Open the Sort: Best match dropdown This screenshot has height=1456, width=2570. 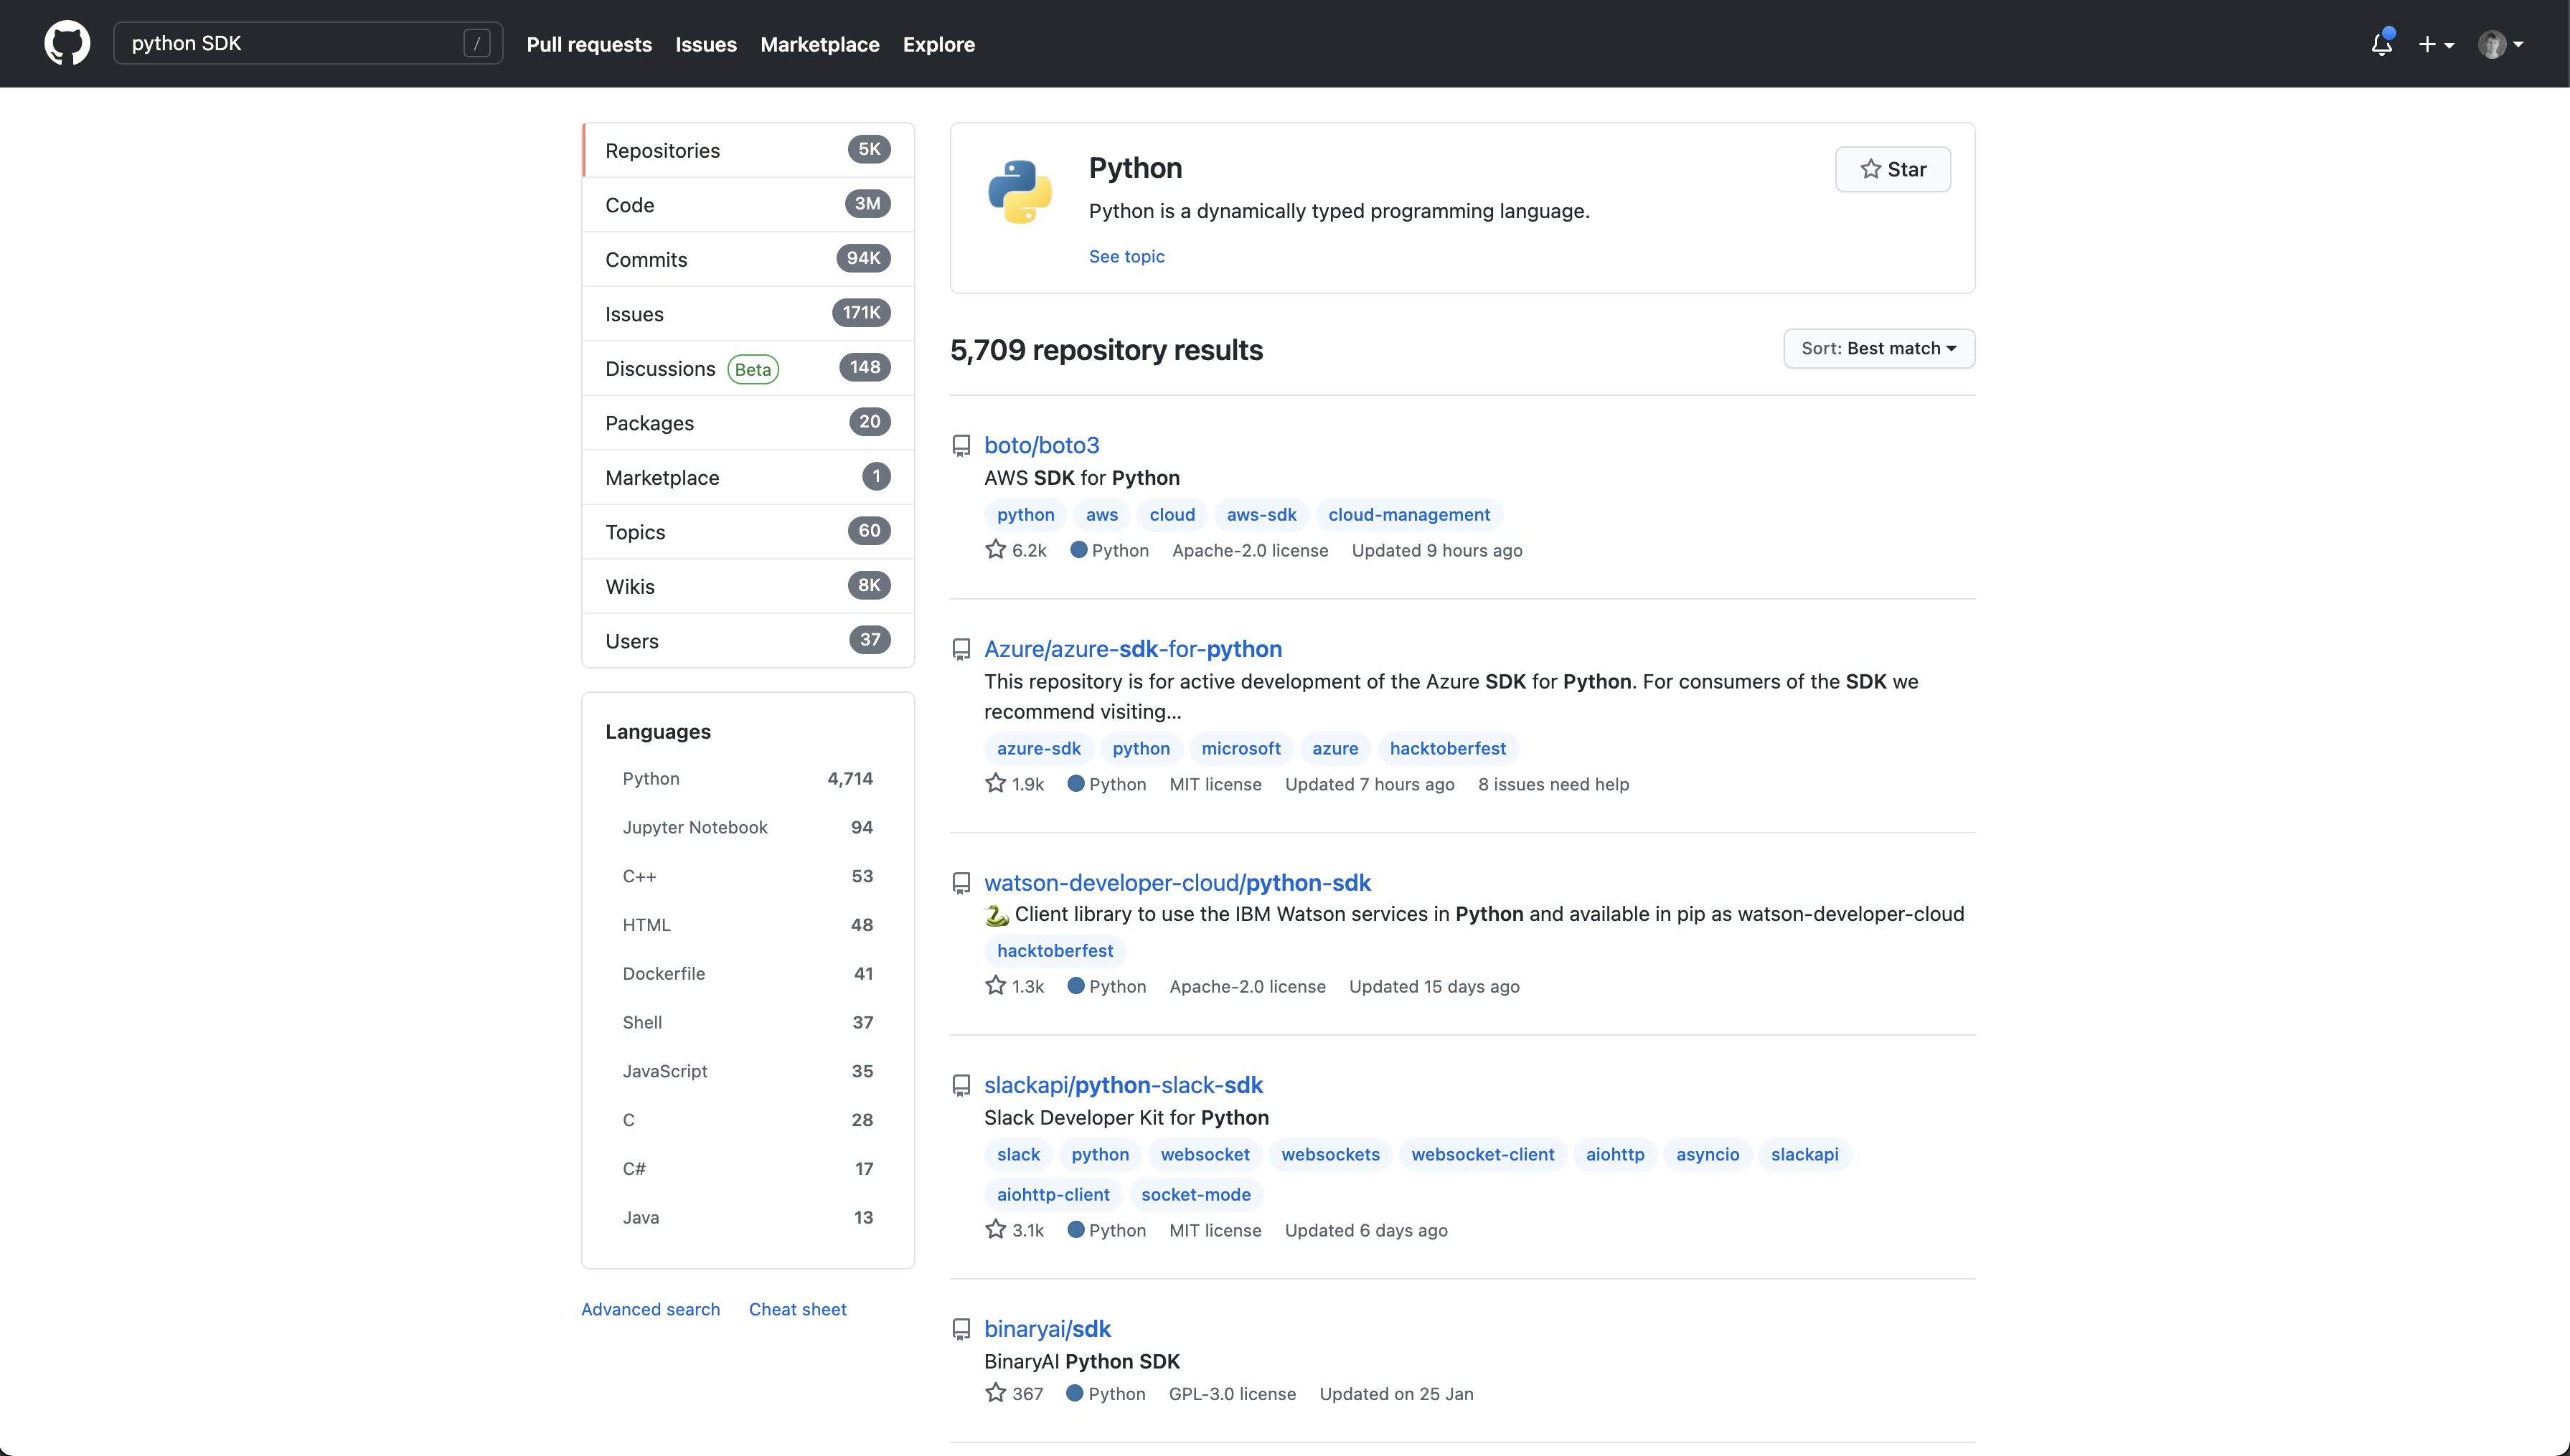coord(1878,348)
